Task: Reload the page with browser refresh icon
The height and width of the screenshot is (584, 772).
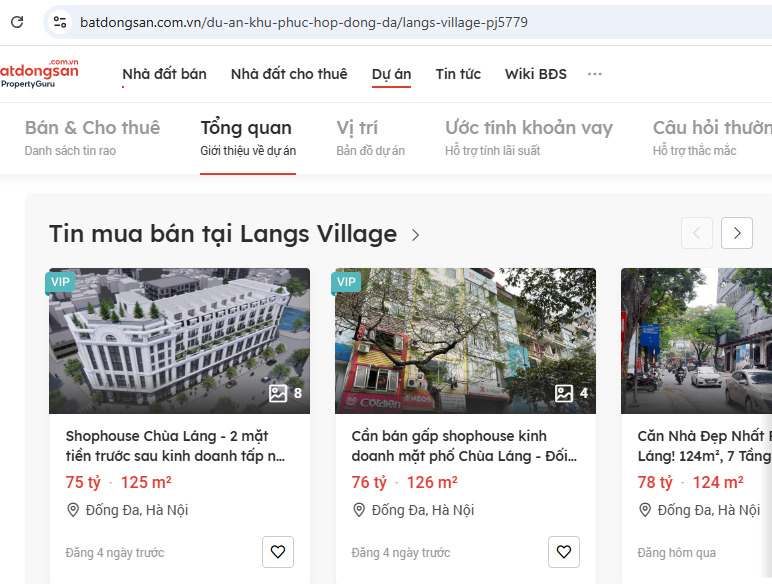Action: pos(17,22)
